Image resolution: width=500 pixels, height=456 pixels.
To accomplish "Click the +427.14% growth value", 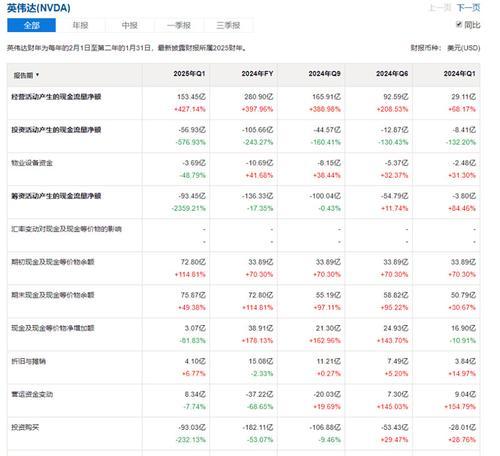I will (x=190, y=109).
